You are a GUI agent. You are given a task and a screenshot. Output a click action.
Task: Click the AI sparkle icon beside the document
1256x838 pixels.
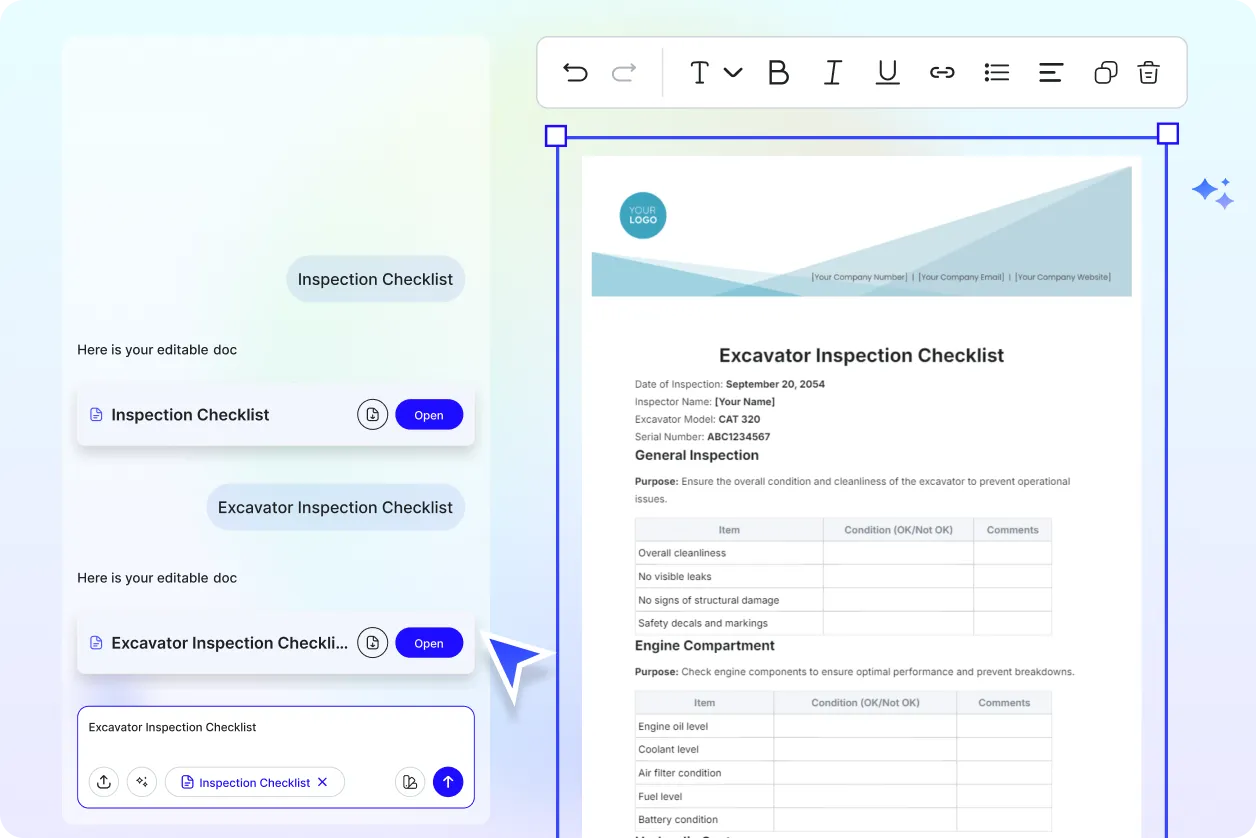pos(1213,192)
